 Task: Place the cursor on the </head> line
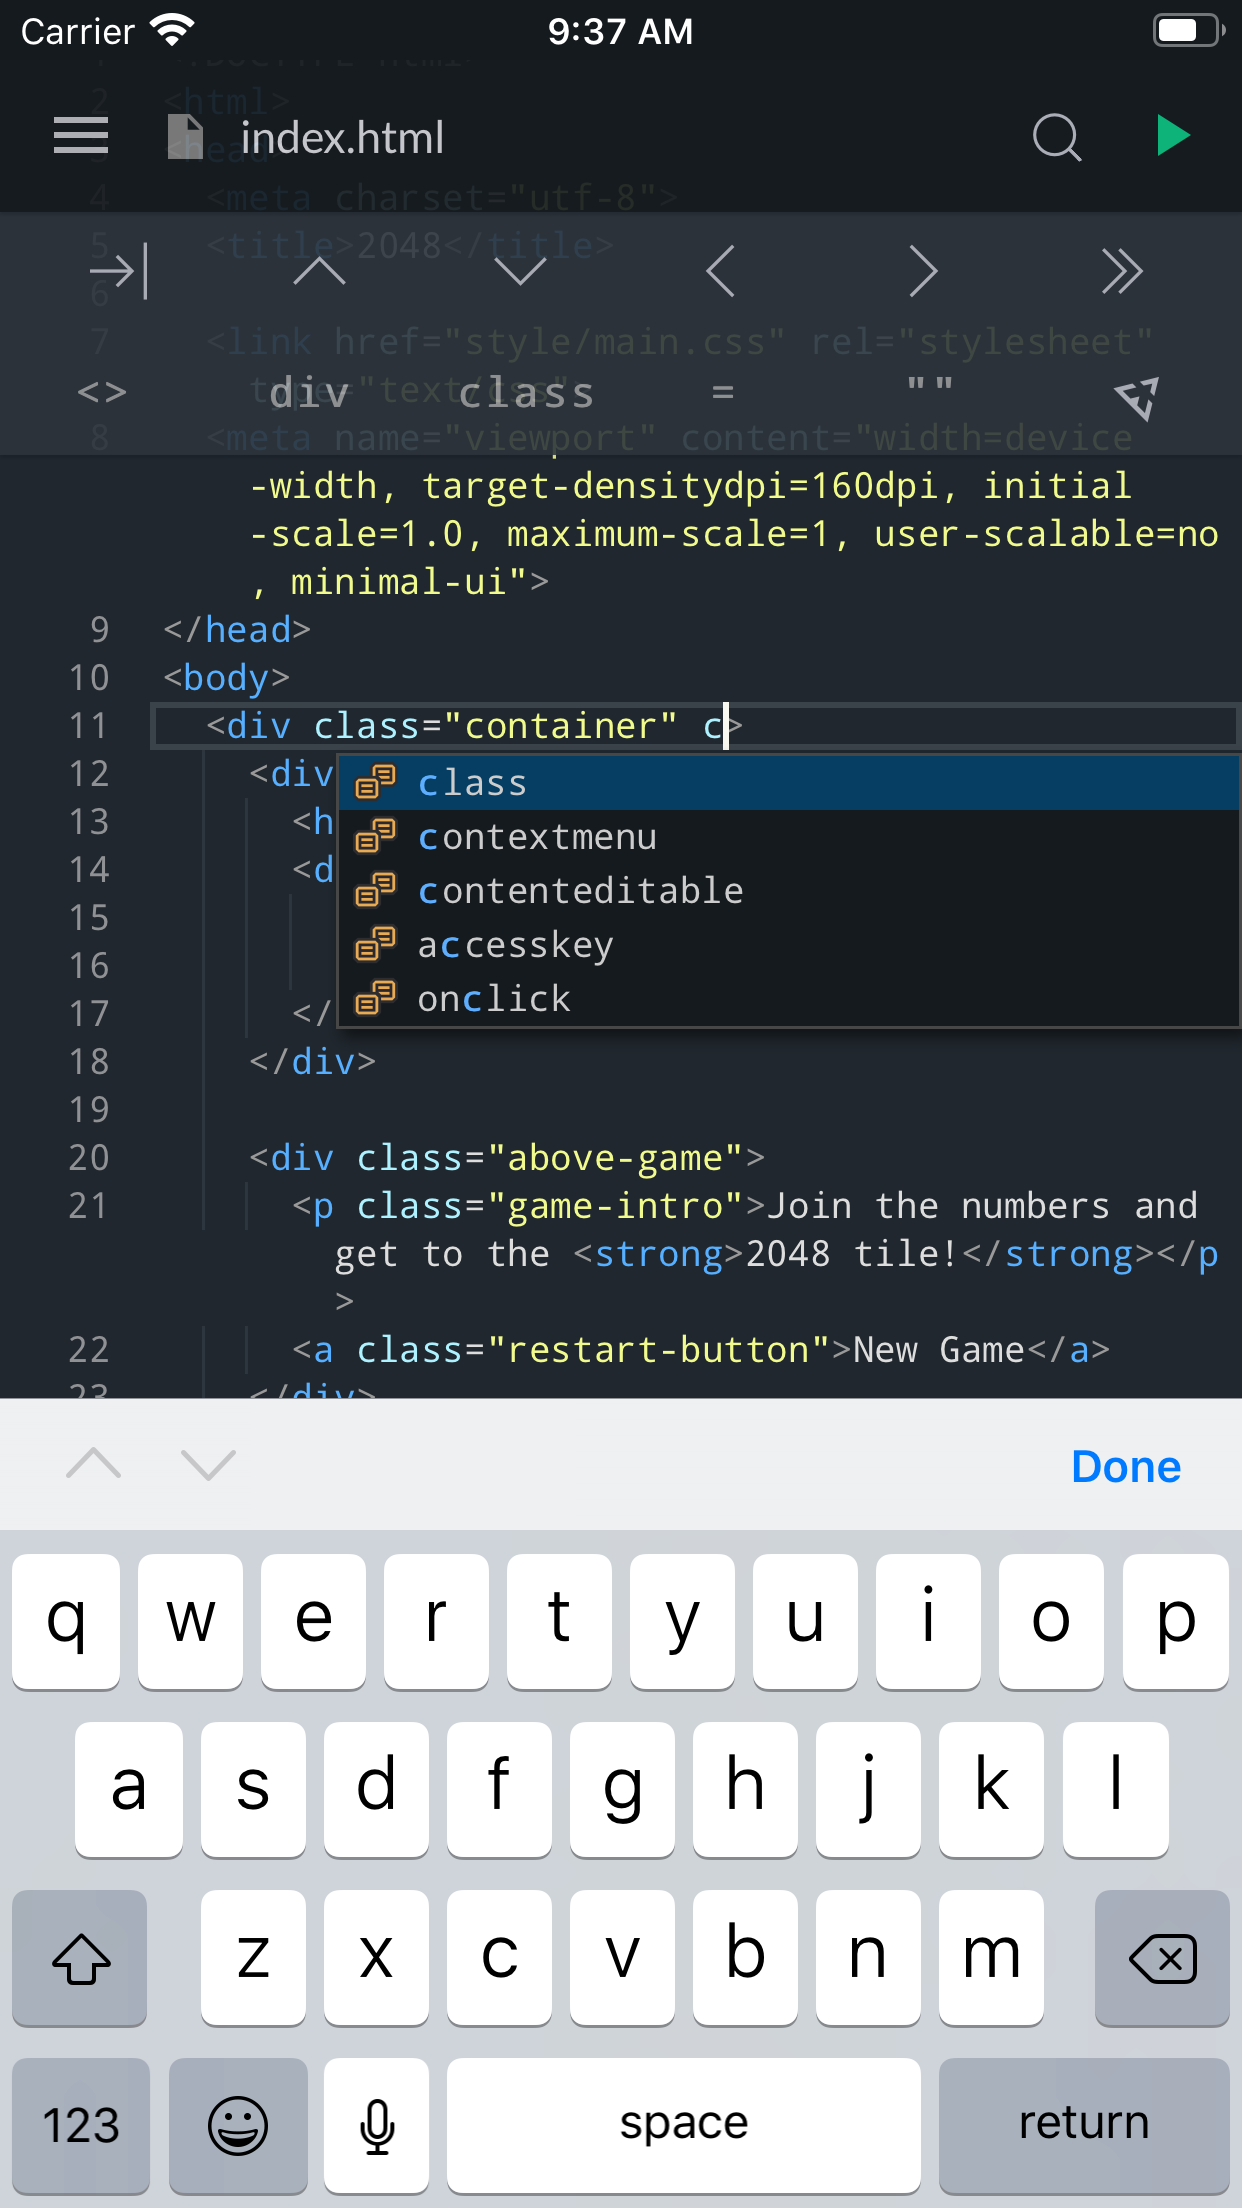[x=238, y=629]
